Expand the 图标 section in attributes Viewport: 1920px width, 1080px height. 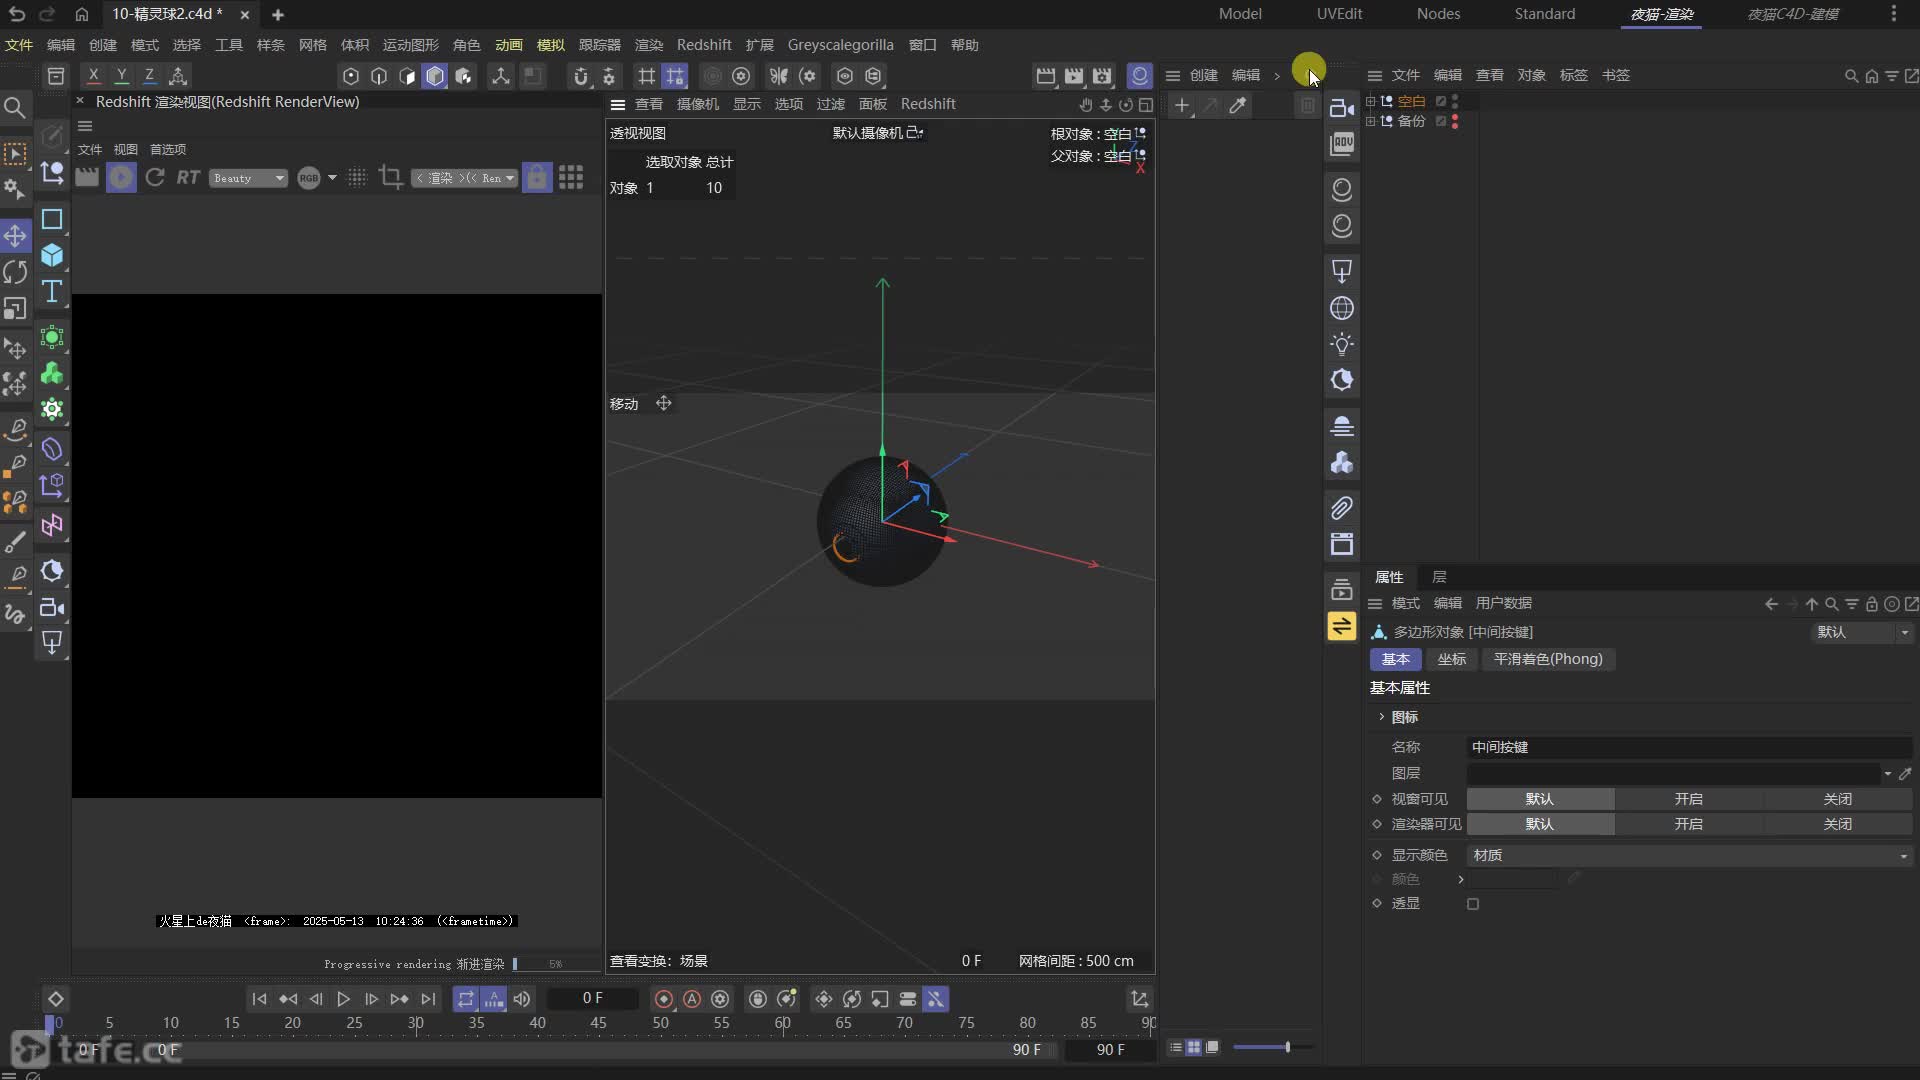point(1382,717)
